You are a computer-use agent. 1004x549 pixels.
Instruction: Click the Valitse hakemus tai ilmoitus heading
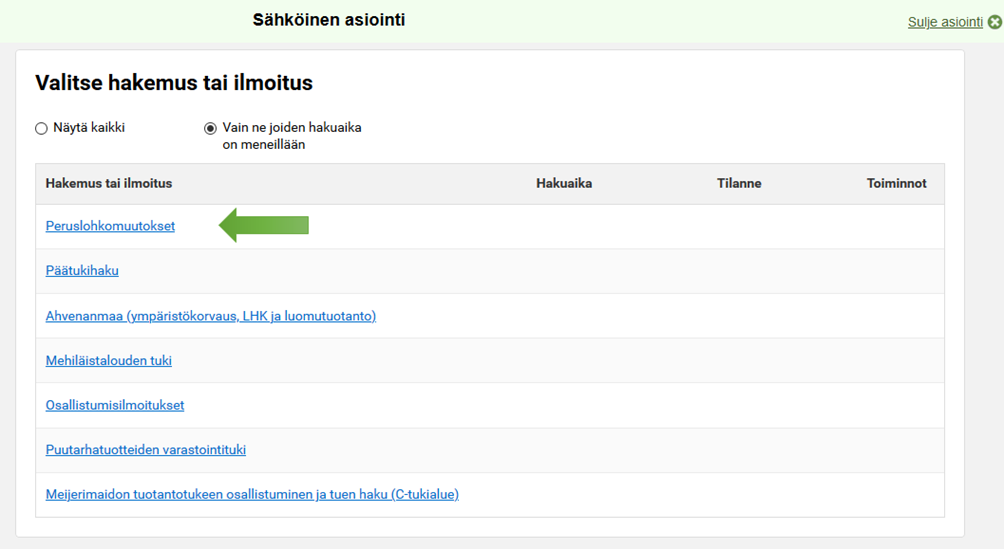click(174, 83)
